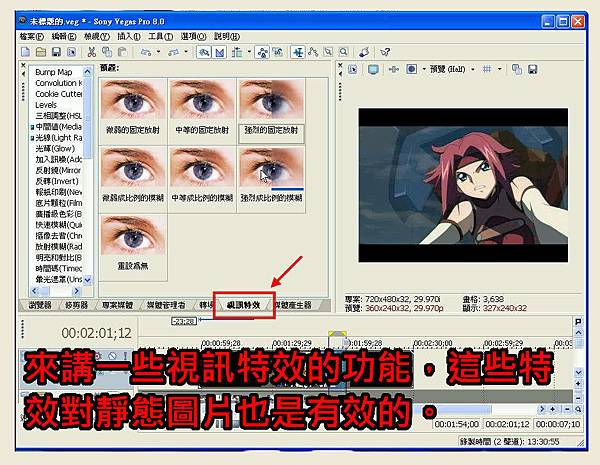Copy the preview snapshot to the clipboard

coord(517,70)
